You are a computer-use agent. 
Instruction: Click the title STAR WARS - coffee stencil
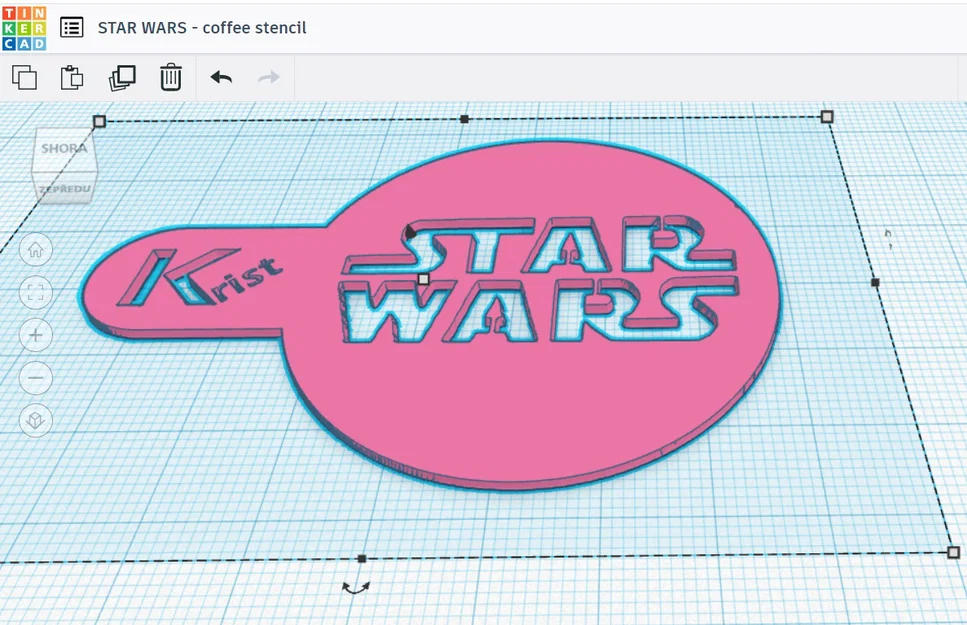pos(200,28)
